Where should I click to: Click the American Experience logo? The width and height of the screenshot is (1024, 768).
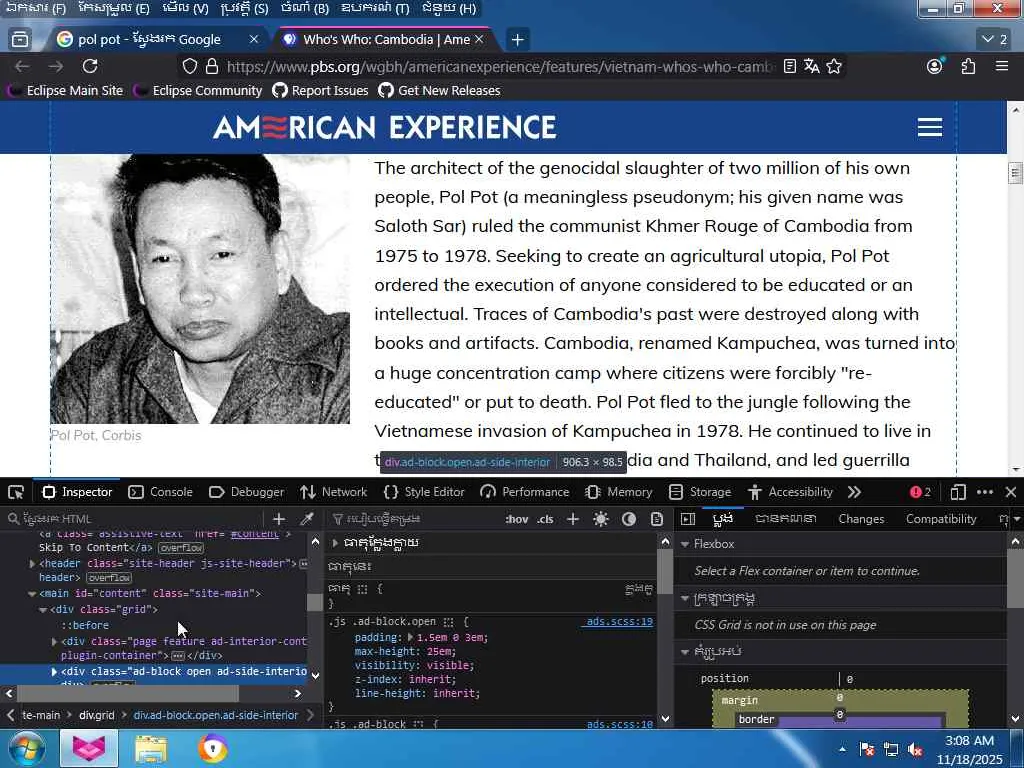[x=385, y=127]
